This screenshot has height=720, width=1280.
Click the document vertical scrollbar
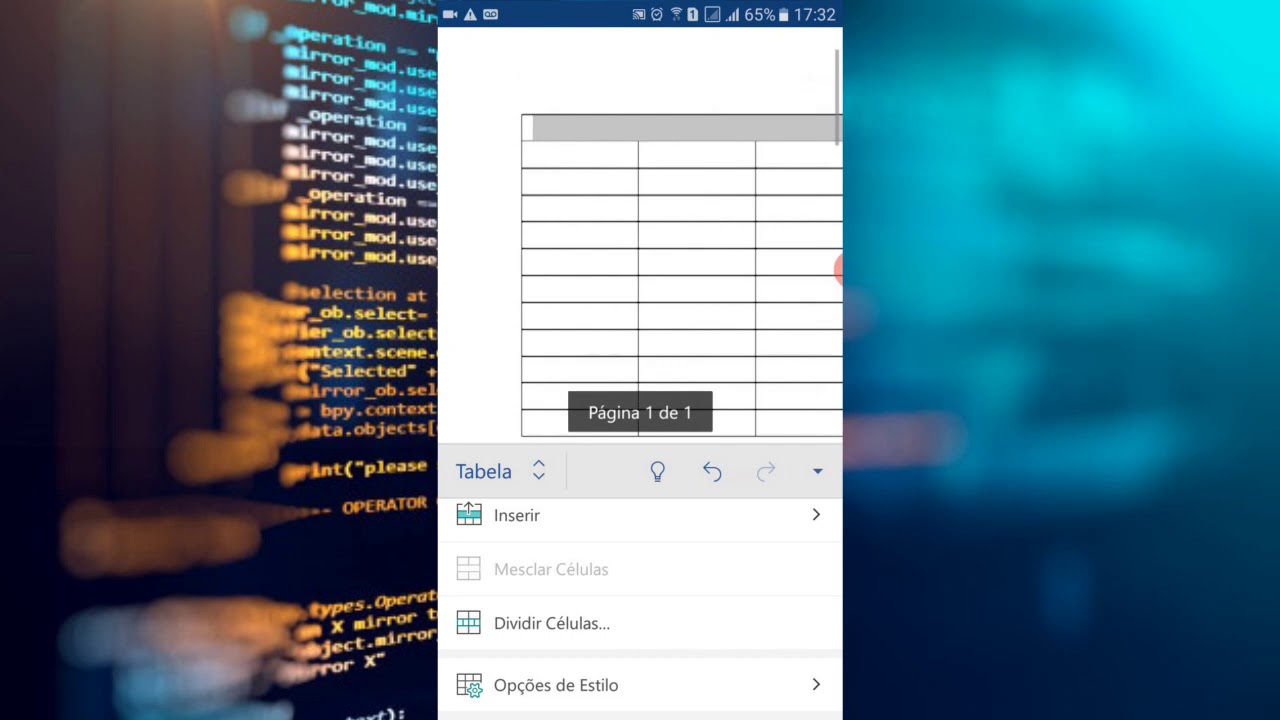[837, 97]
